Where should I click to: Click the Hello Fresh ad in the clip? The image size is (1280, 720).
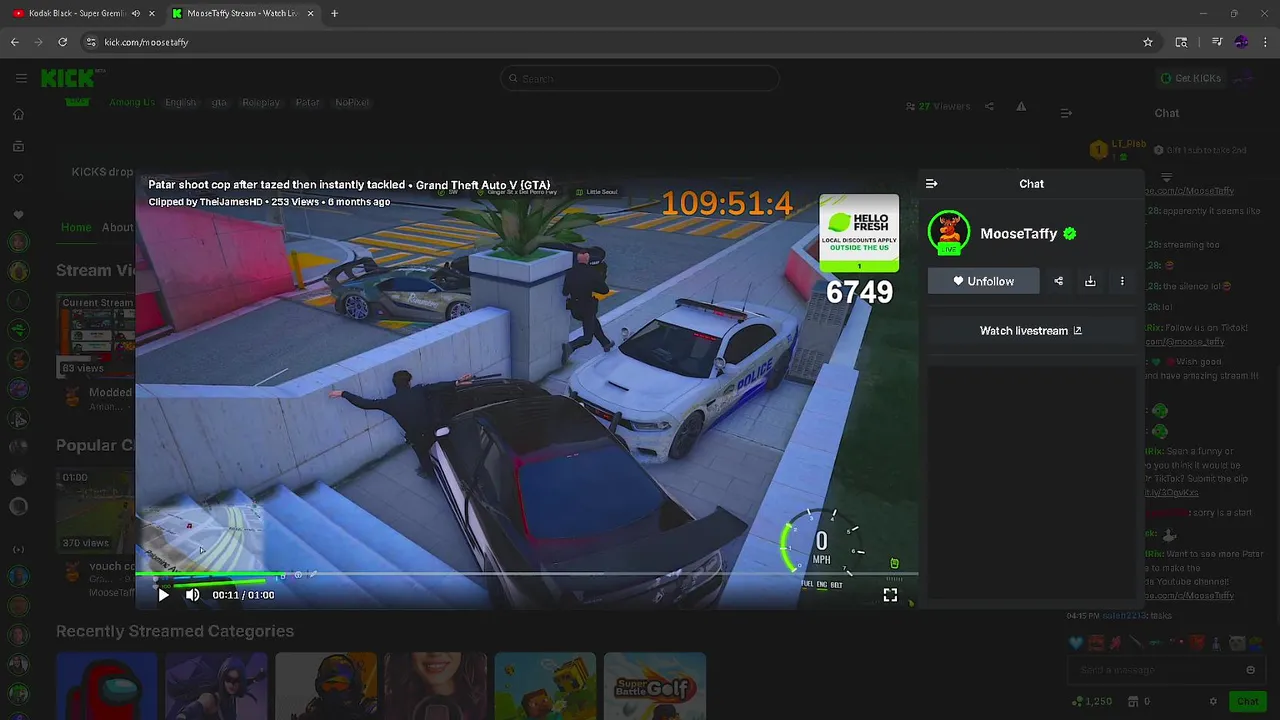pos(859,233)
